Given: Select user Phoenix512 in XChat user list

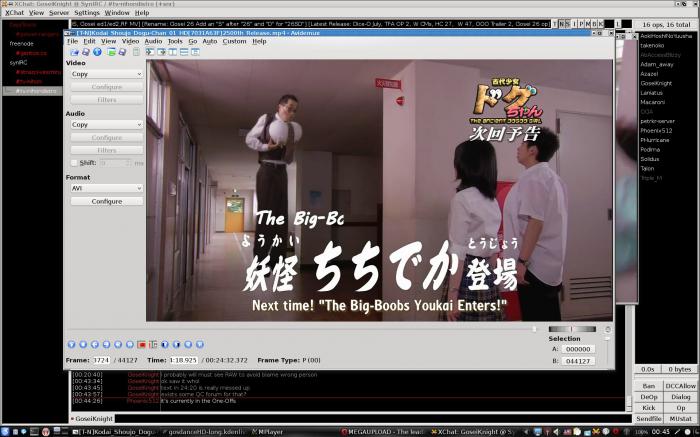Looking at the screenshot, I should coord(656,131).
